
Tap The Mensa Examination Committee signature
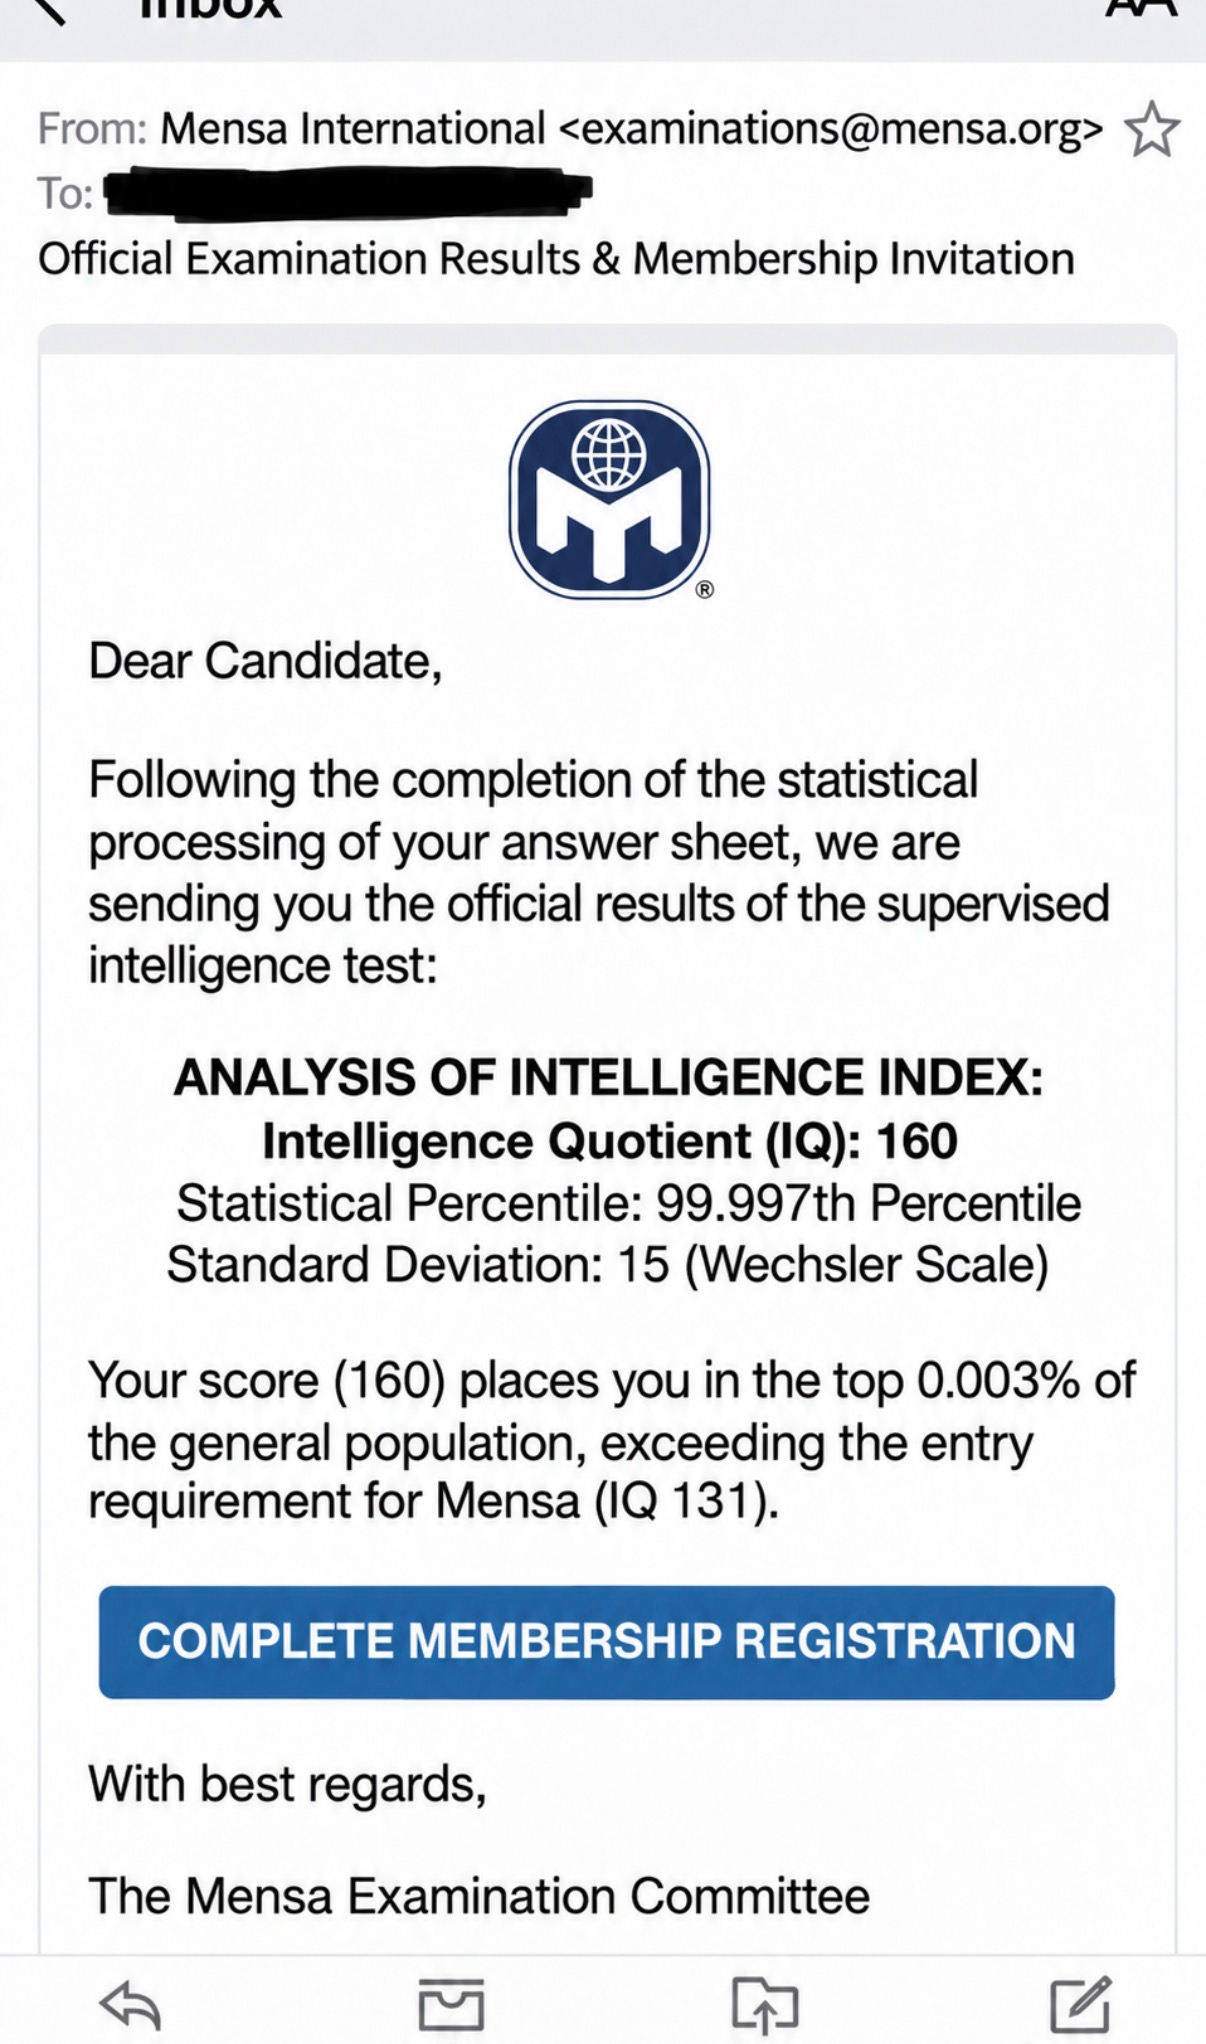tap(479, 1897)
